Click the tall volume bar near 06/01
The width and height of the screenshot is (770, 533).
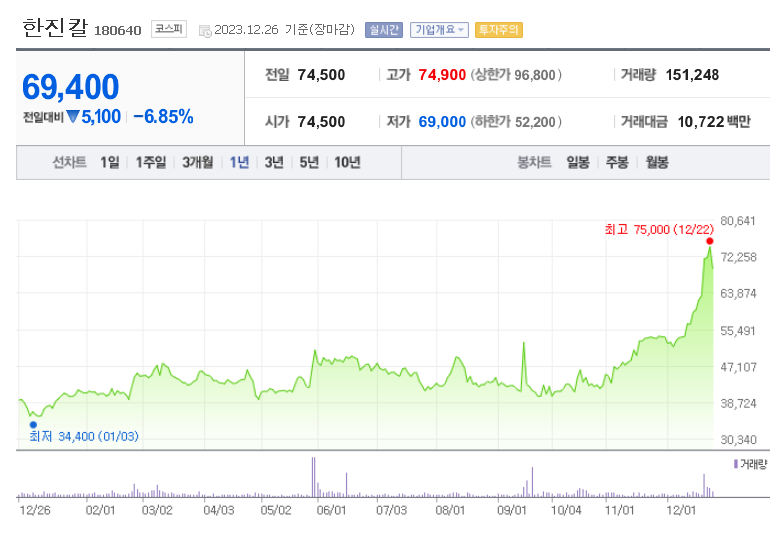point(313,477)
